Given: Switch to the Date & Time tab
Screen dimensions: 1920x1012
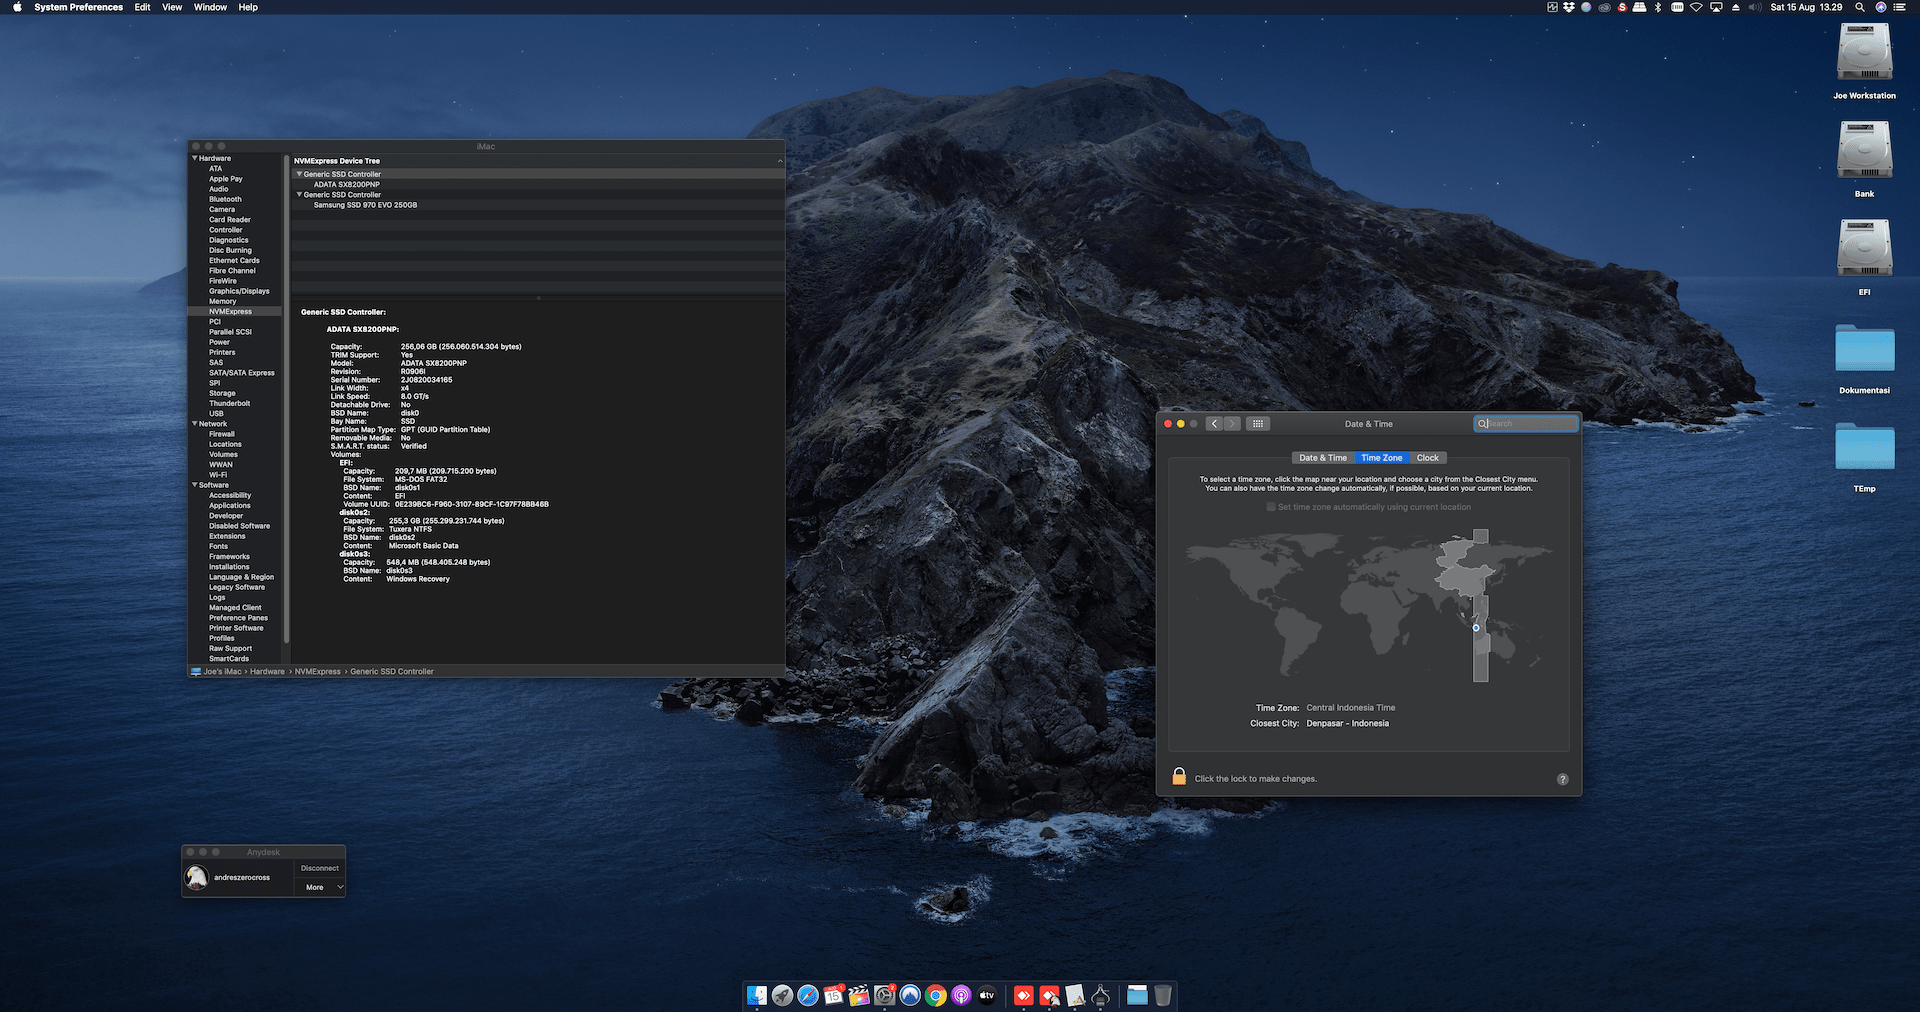Looking at the screenshot, I should [1322, 458].
